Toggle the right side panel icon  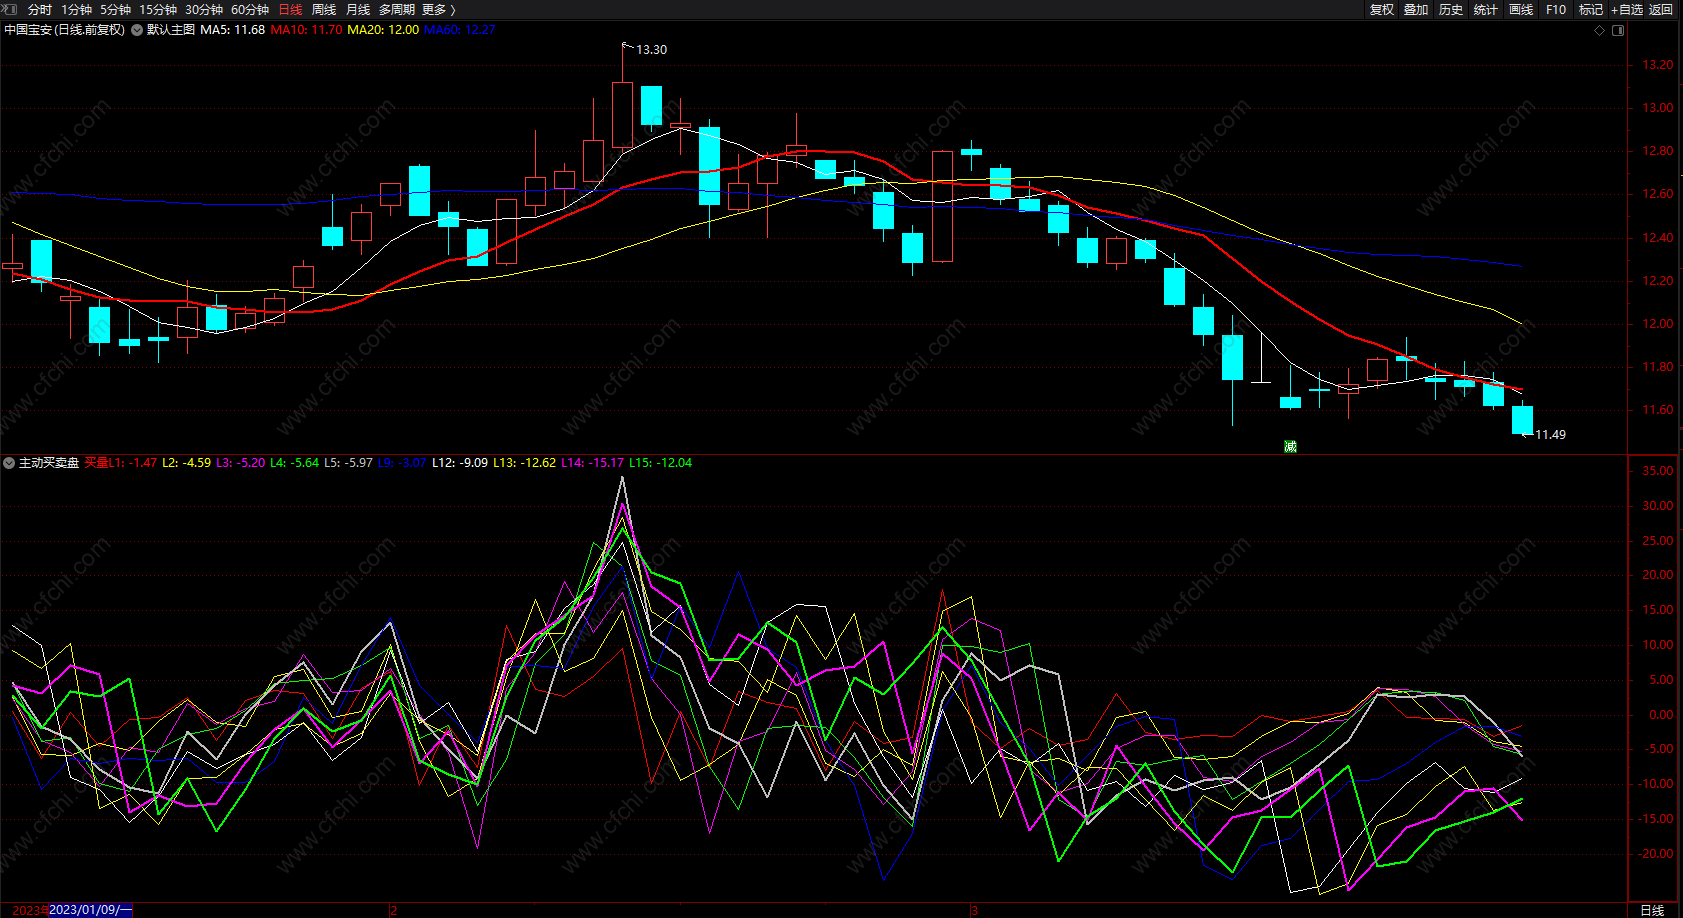coord(1618,30)
